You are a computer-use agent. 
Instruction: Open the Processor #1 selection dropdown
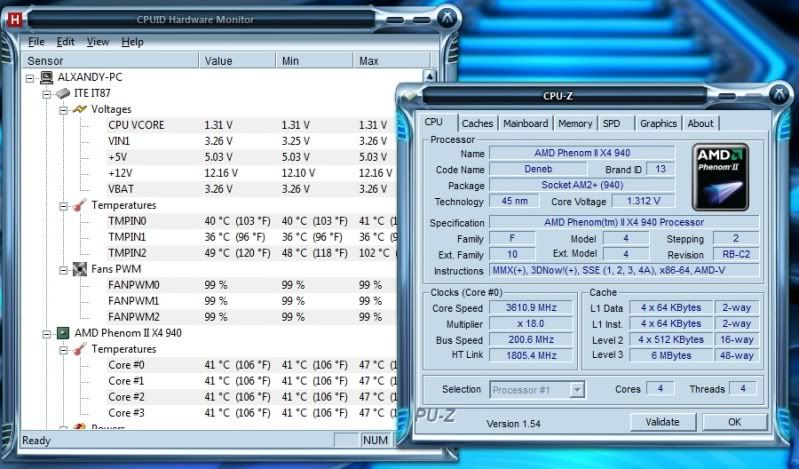pyautogui.click(x=577, y=390)
